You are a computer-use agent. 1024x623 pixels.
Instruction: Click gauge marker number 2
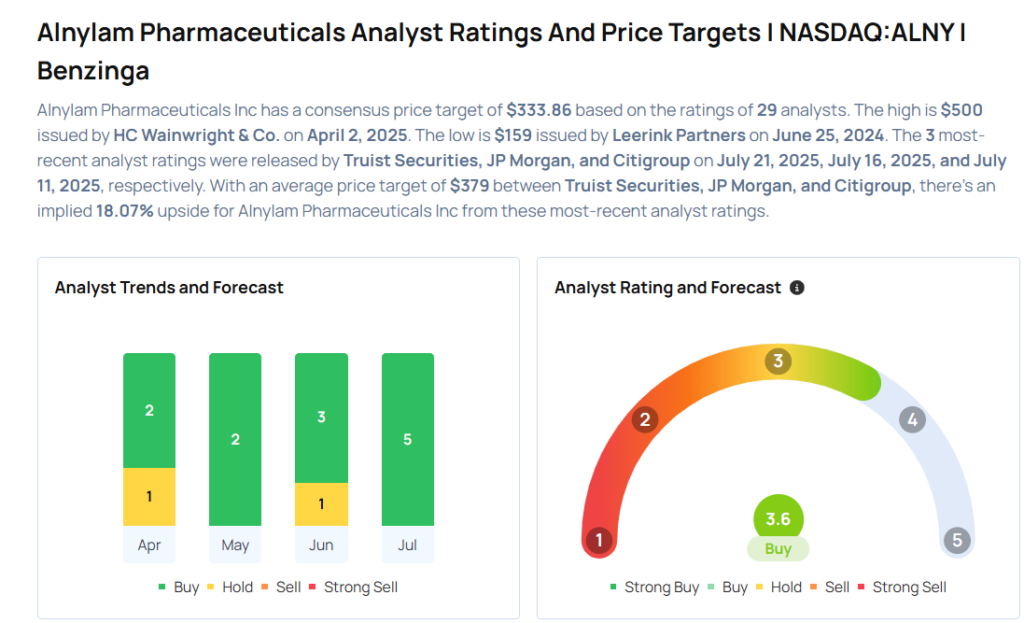(645, 419)
